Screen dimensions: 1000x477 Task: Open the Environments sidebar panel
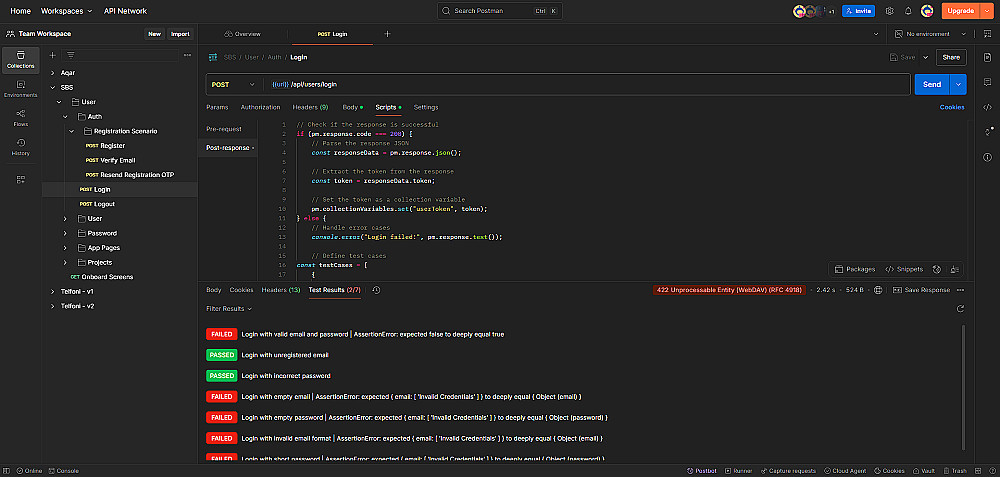click(x=20, y=88)
